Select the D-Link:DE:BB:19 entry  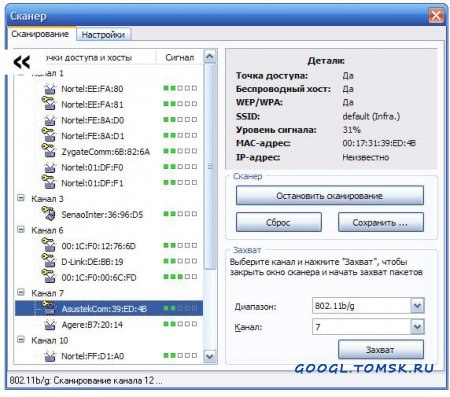pyautogui.click(x=92, y=262)
